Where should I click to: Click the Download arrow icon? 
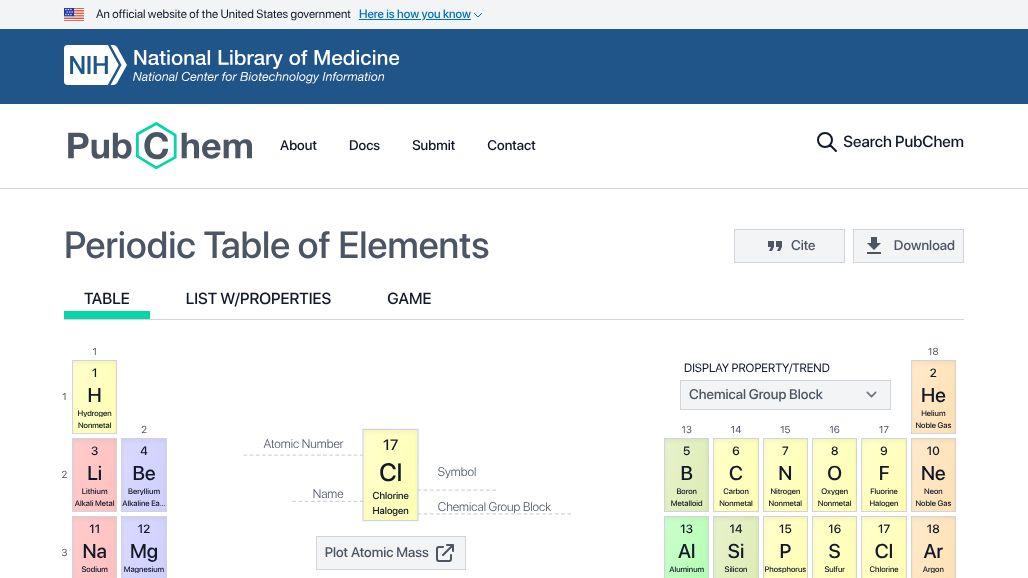(x=874, y=246)
